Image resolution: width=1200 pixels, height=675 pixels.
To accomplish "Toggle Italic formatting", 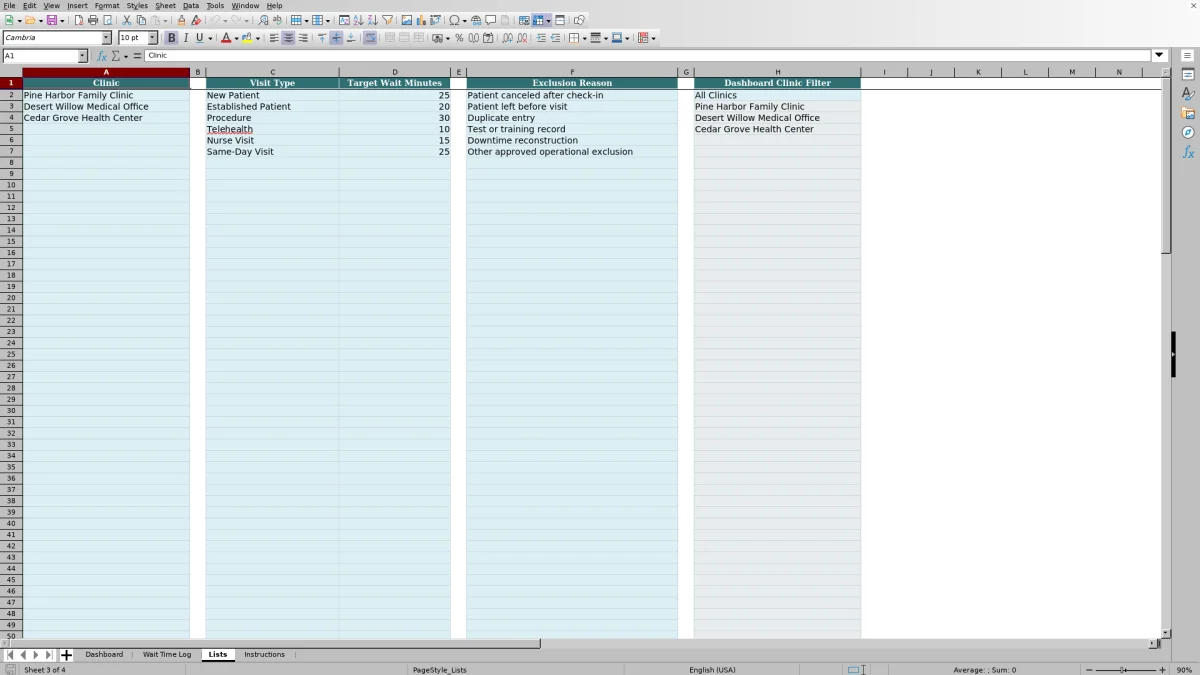I will (x=185, y=38).
